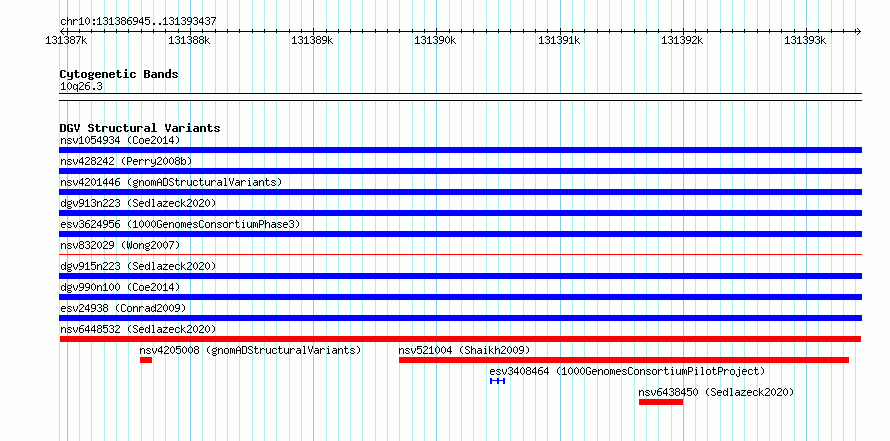Viewport: 890px width, 441px height.
Task: Select the blue bar under dgv913n223
Action: [x=460, y=213]
